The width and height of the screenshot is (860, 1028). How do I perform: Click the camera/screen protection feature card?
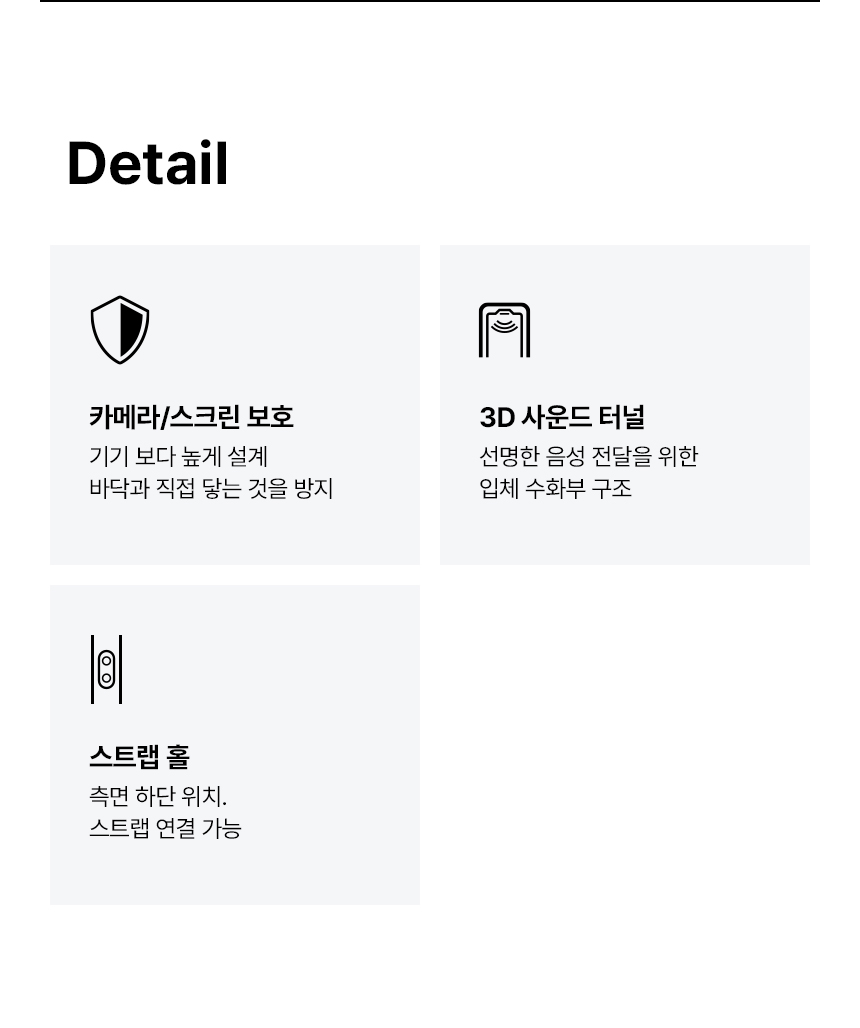coord(235,405)
